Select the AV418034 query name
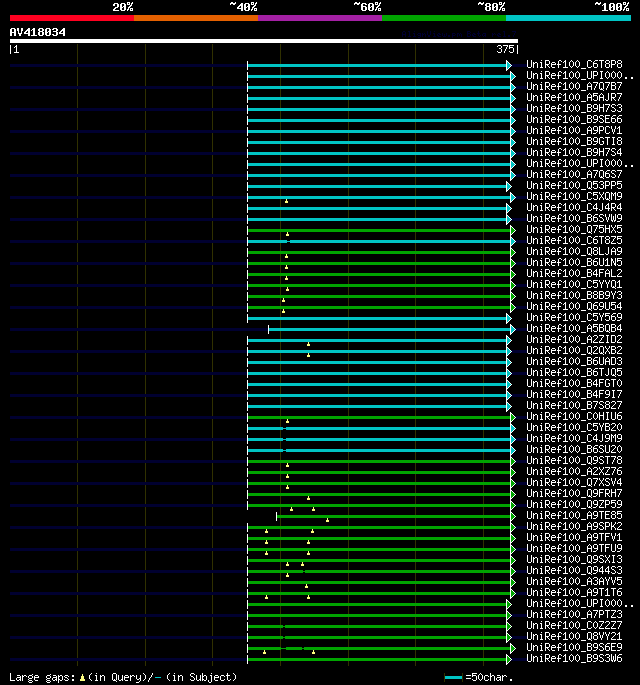 pyautogui.click(x=38, y=32)
